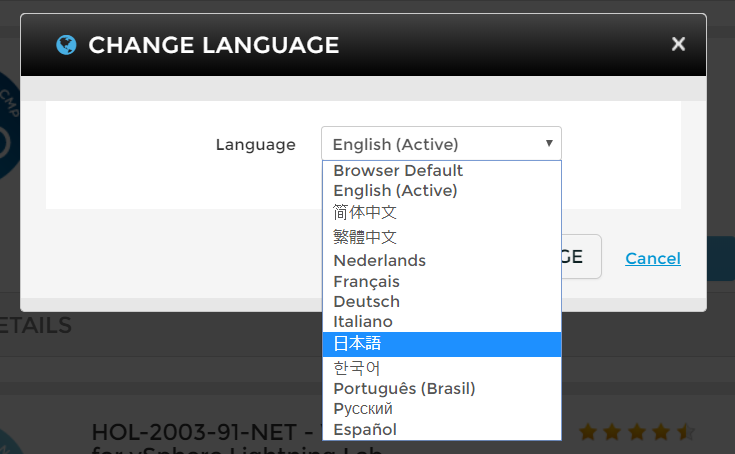This screenshot has width=735, height=454.
Task: Pick Русский from the language list
Action: (442, 409)
